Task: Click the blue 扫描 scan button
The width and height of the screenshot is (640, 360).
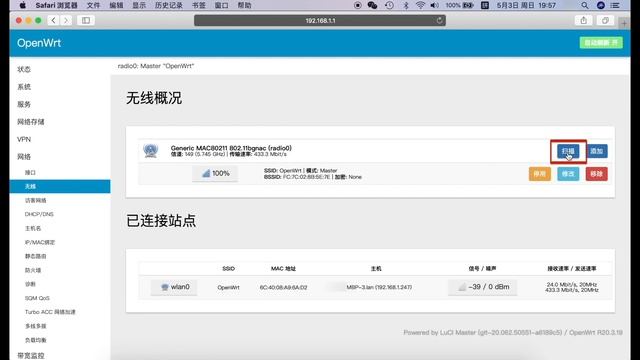Action: (568, 151)
